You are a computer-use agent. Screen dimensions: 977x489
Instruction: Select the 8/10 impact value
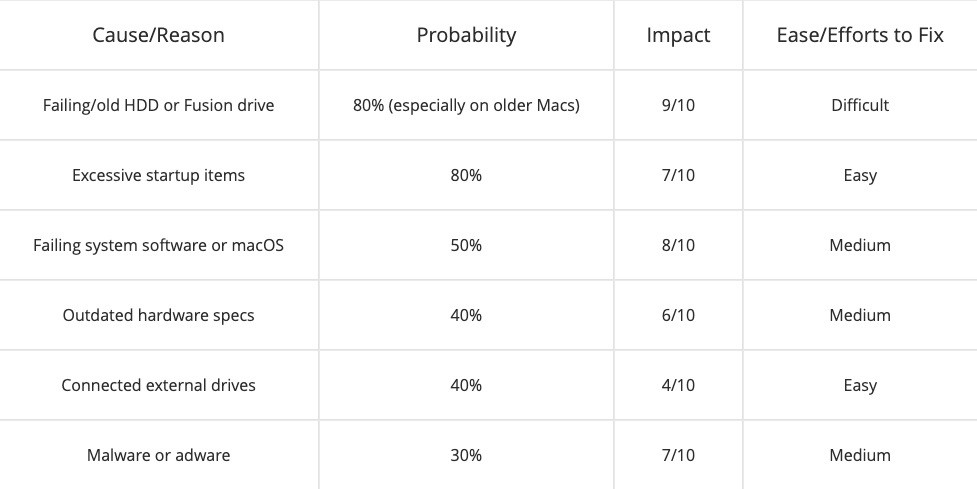click(x=678, y=245)
